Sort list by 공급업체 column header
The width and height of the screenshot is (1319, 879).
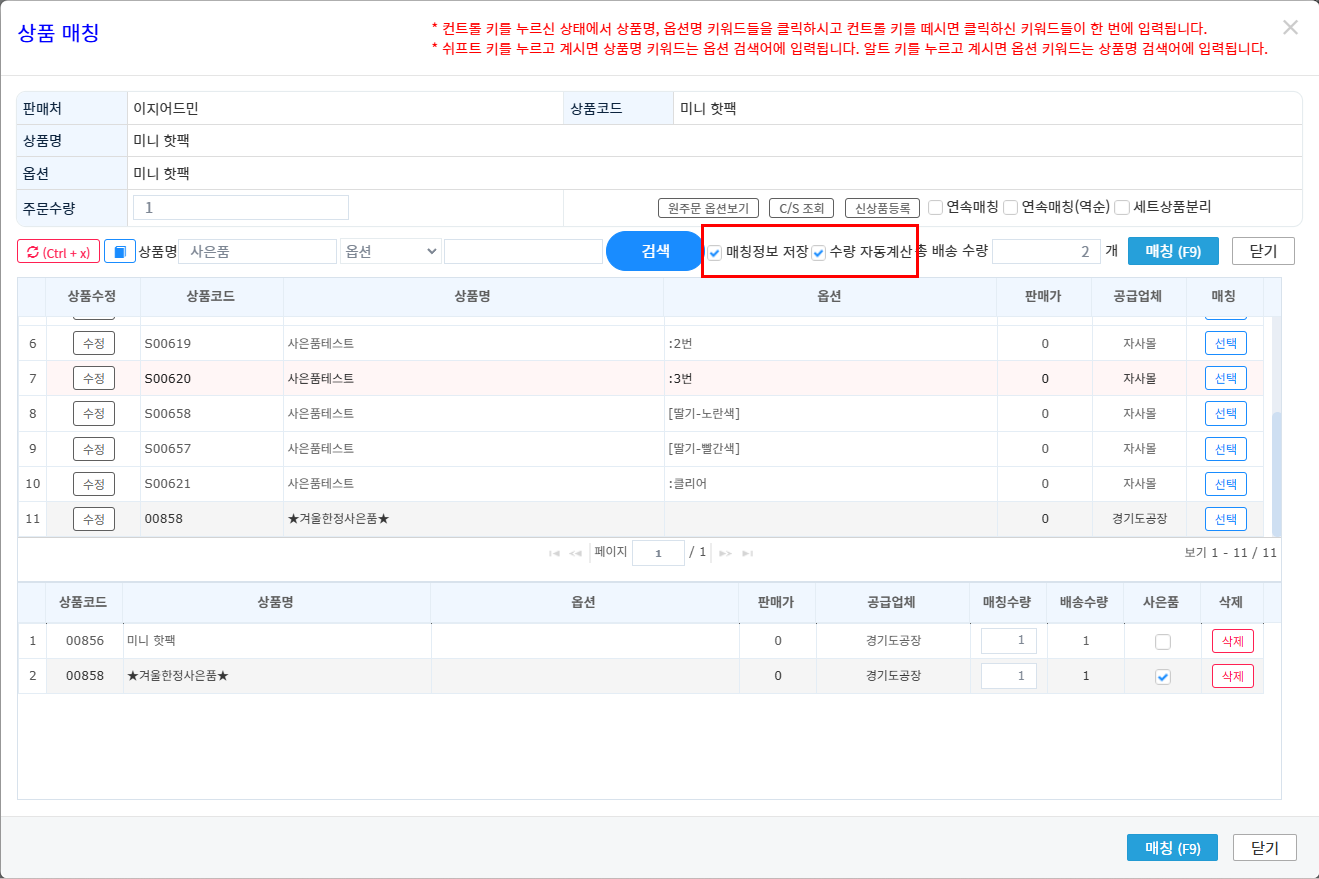pyautogui.click(x=1138, y=296)
